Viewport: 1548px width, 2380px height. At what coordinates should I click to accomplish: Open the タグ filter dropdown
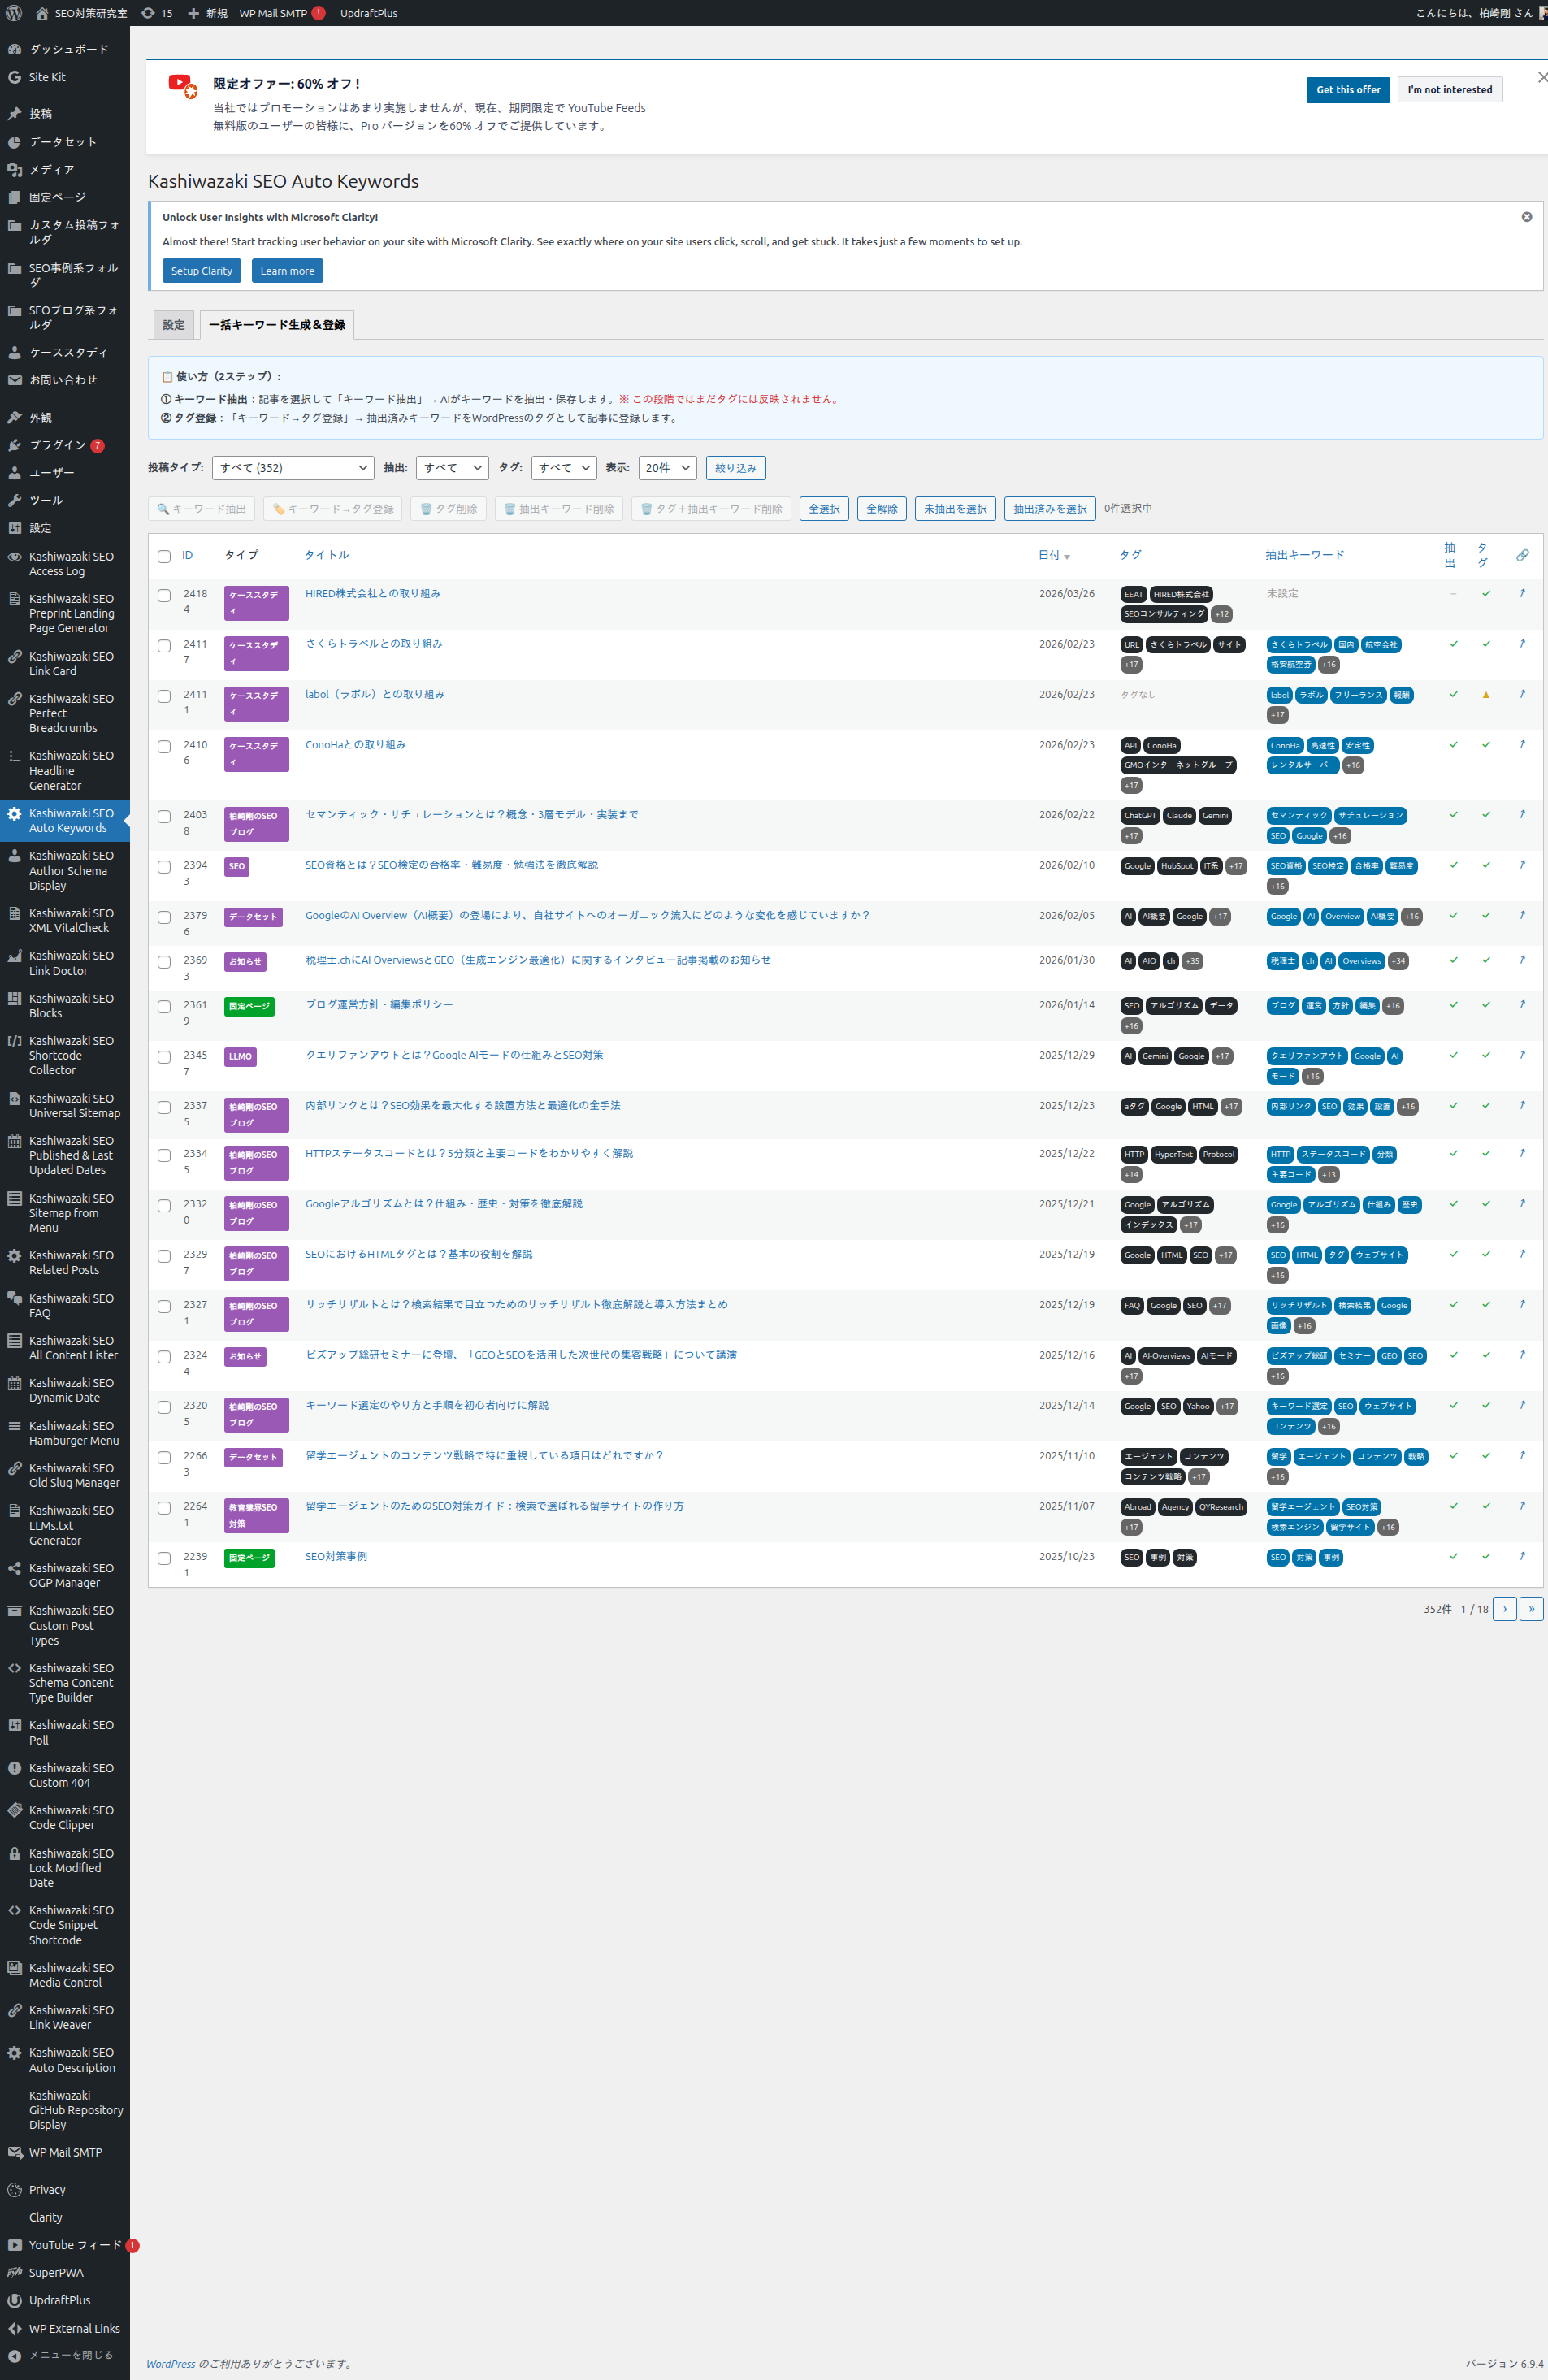pyautogui.click(x=563, y=468)
